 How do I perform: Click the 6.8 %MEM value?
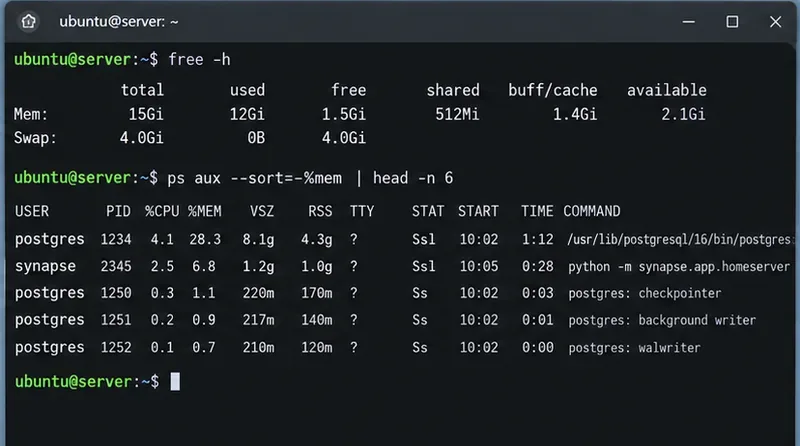204,266
